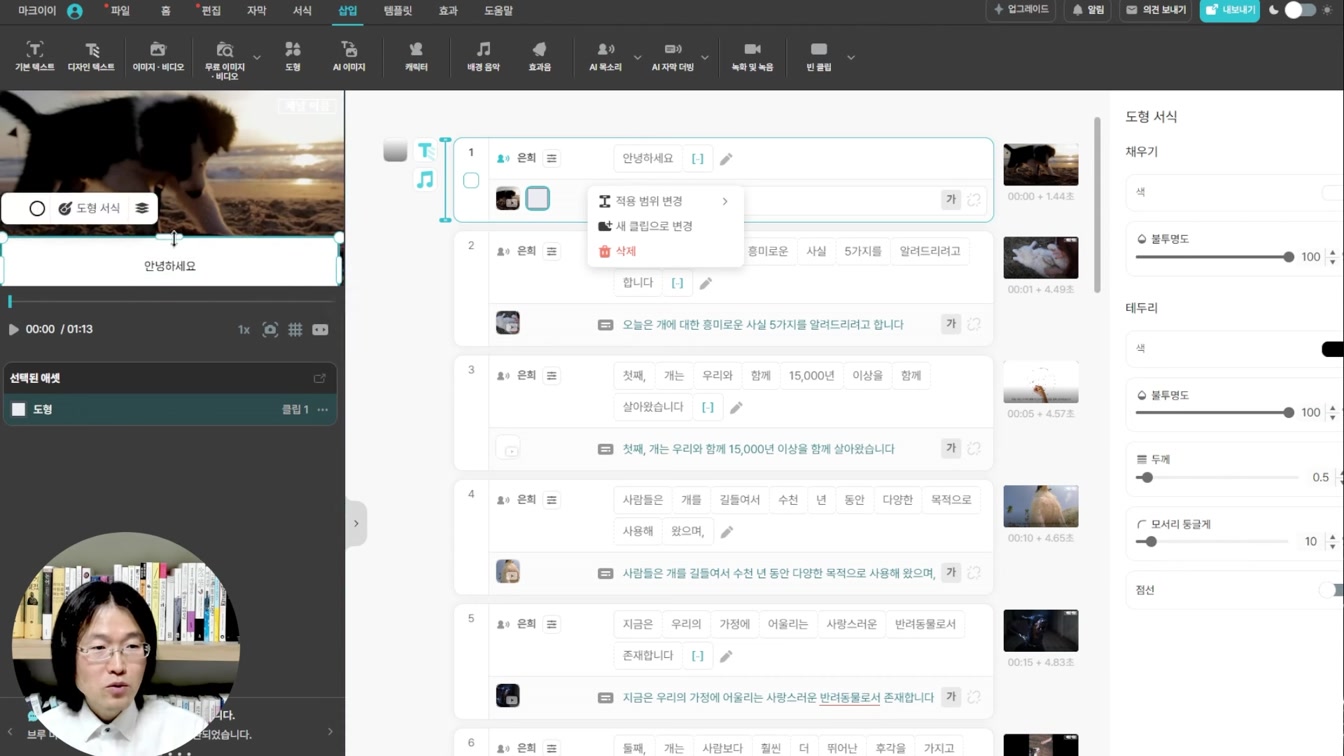This screenshot has height=756, width=1344.
Task: Click the word 안녕하세요 in clip 1
Action: pyautogui.click(x=648, y=158)
